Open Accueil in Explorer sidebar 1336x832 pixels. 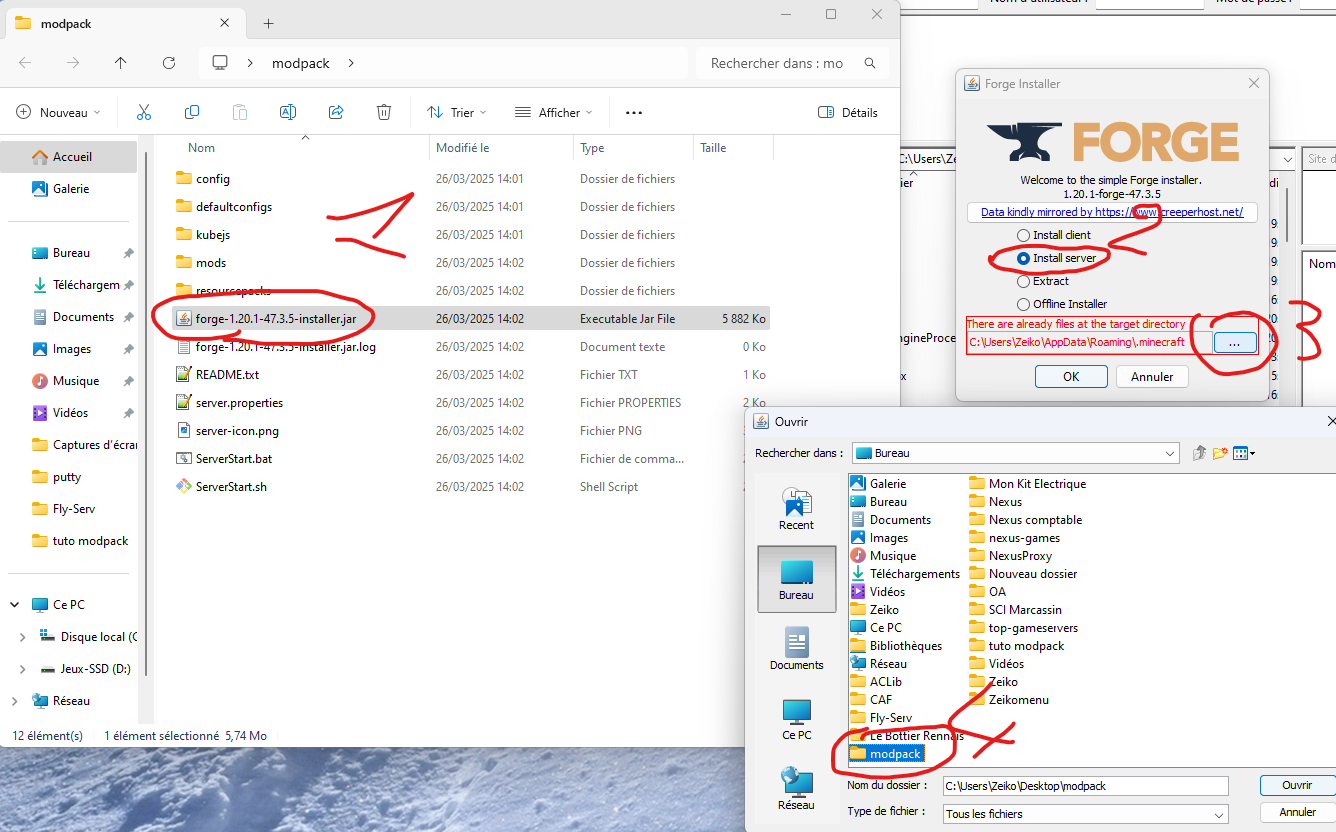coord(68,156)
